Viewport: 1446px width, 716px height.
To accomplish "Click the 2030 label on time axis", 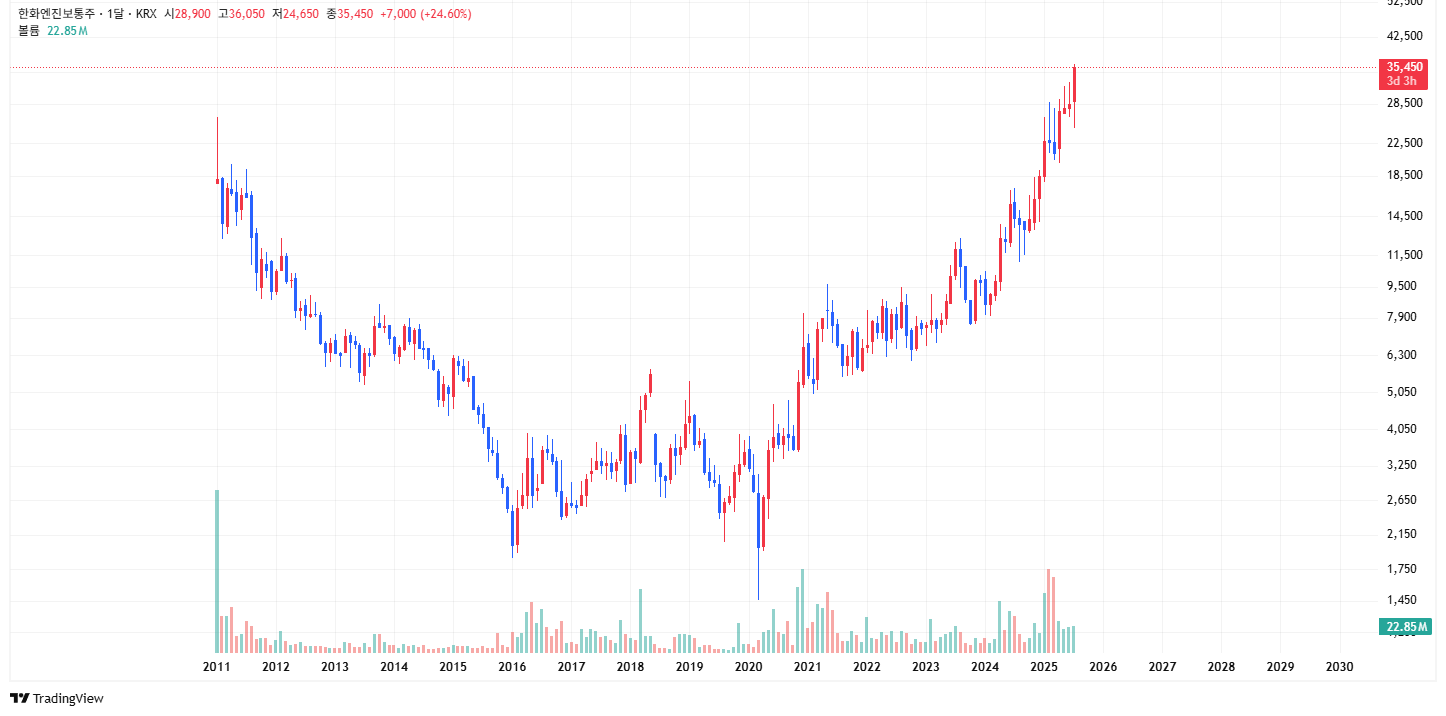I will 1339,667.
